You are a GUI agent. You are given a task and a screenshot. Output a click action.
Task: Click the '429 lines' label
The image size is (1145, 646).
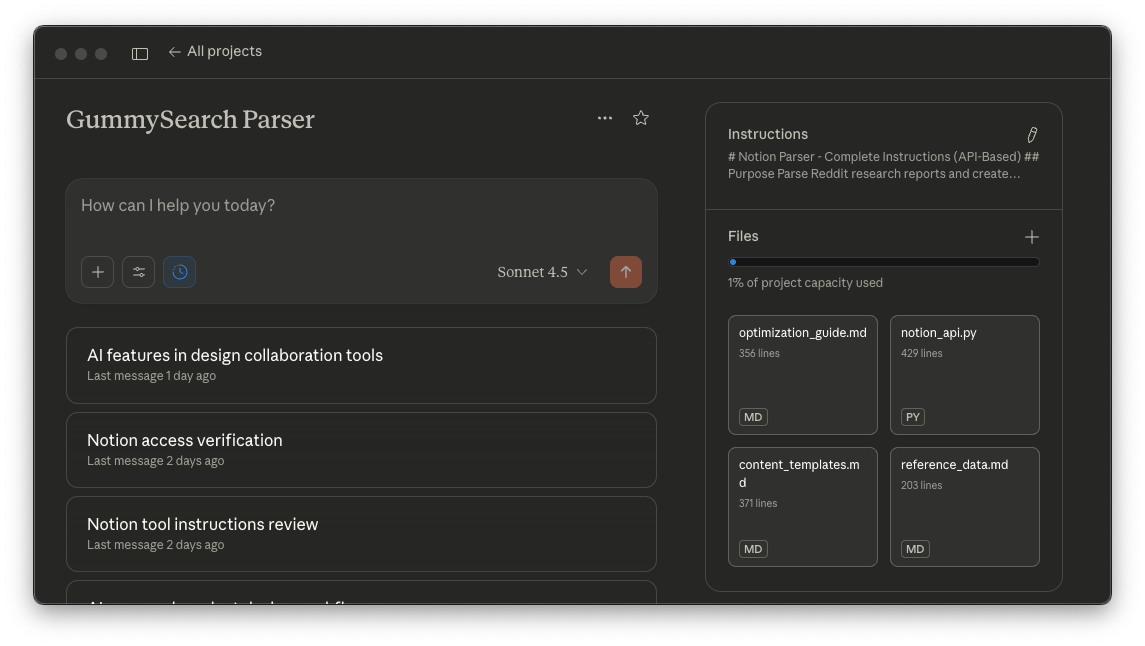tap(922, 353)
